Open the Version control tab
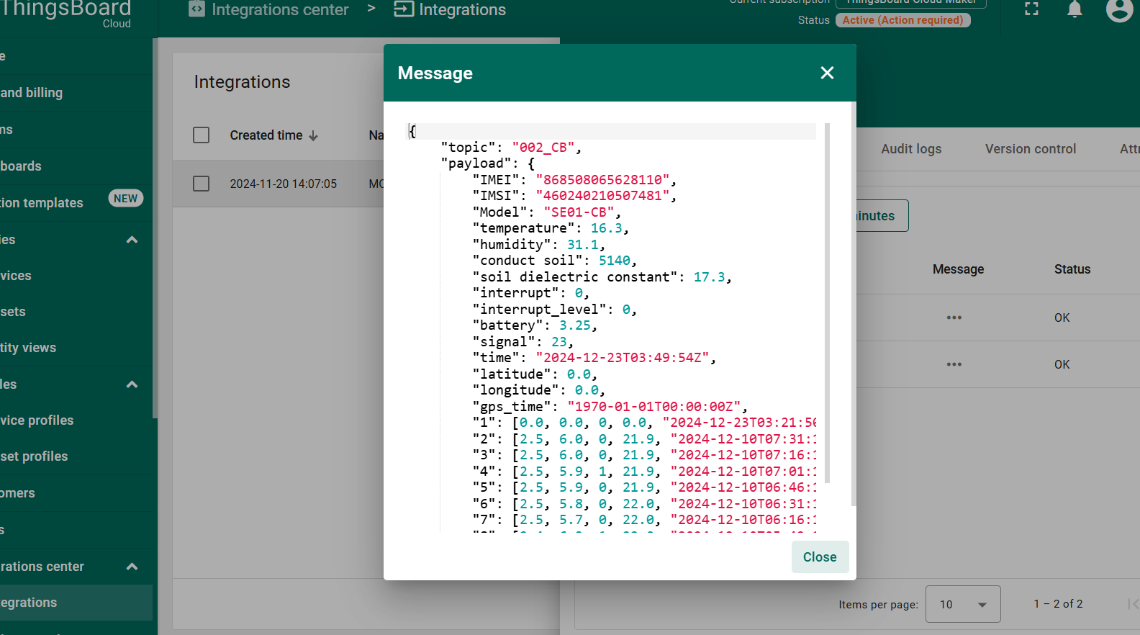 pyautogui.click(x=1030, y=149)
